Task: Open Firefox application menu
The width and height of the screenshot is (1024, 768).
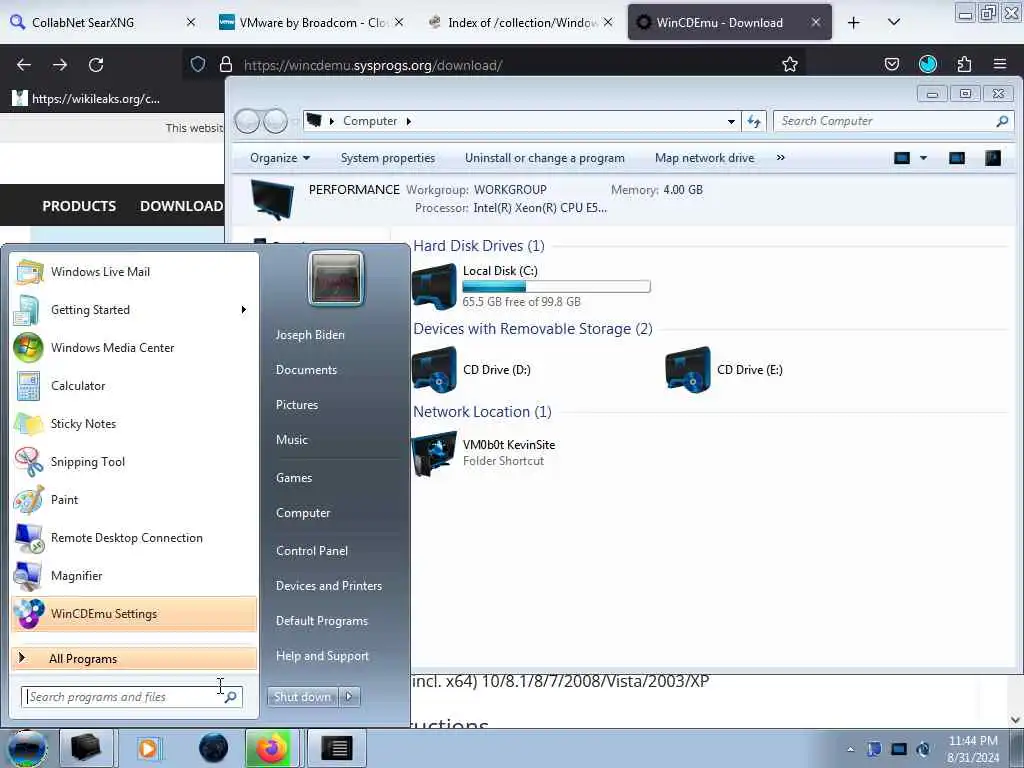Action: tap(1000, 64)
